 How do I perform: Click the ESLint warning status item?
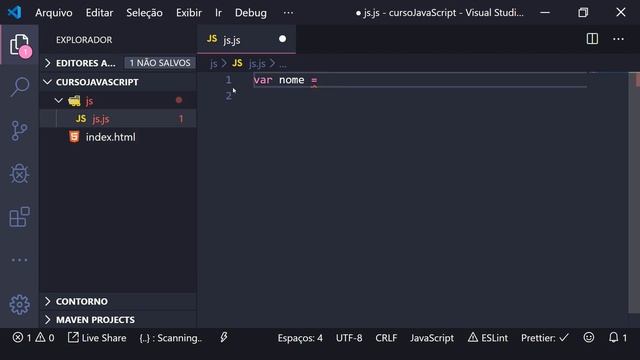tap(488, 338)
